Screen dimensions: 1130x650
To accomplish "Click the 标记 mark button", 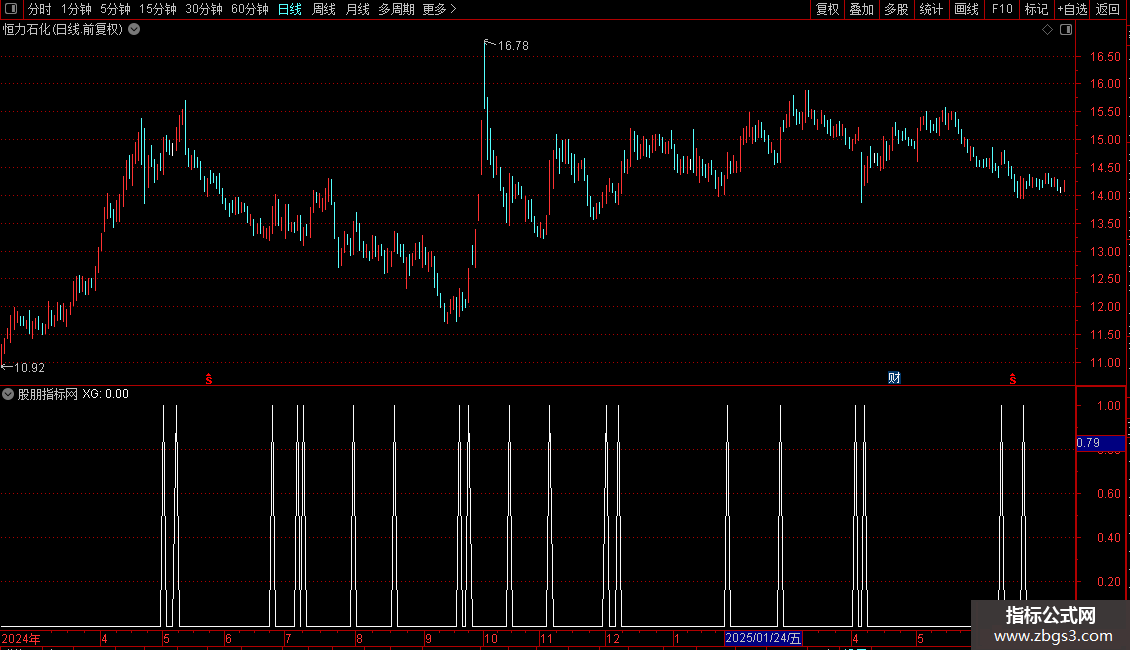I will [x=1036, y=9].
